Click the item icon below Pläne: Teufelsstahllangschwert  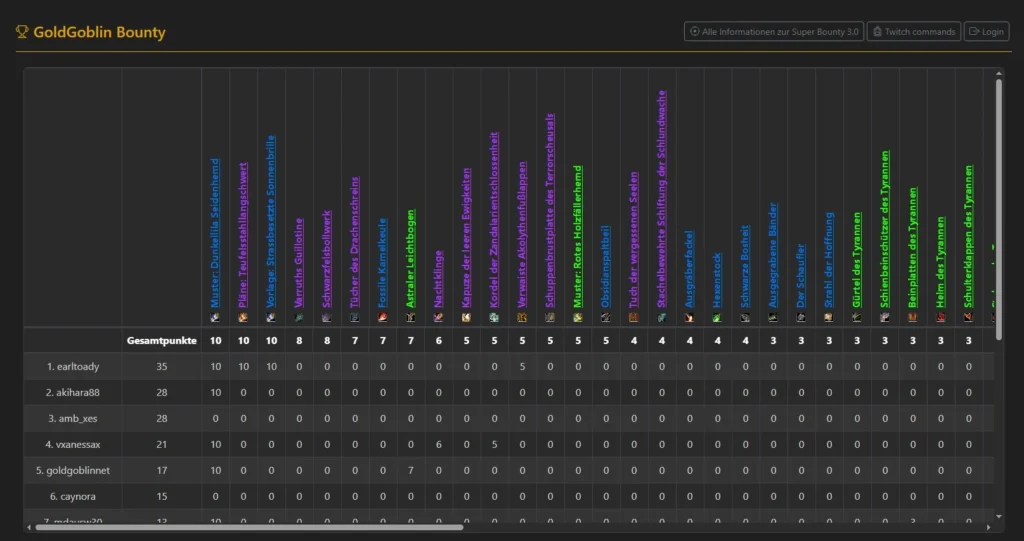[x=243, y=318]
